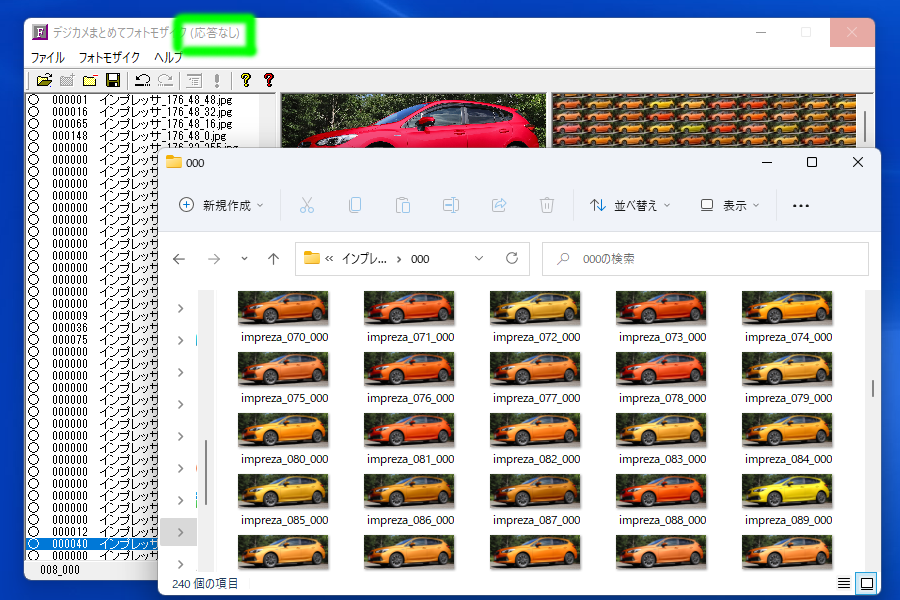Open the 表示 view dropdown
This screenshot has height=600, width=900.
(730, 205)
